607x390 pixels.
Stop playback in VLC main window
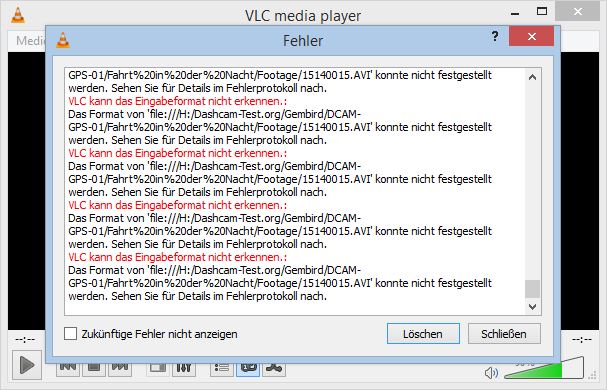pos(94,369)
